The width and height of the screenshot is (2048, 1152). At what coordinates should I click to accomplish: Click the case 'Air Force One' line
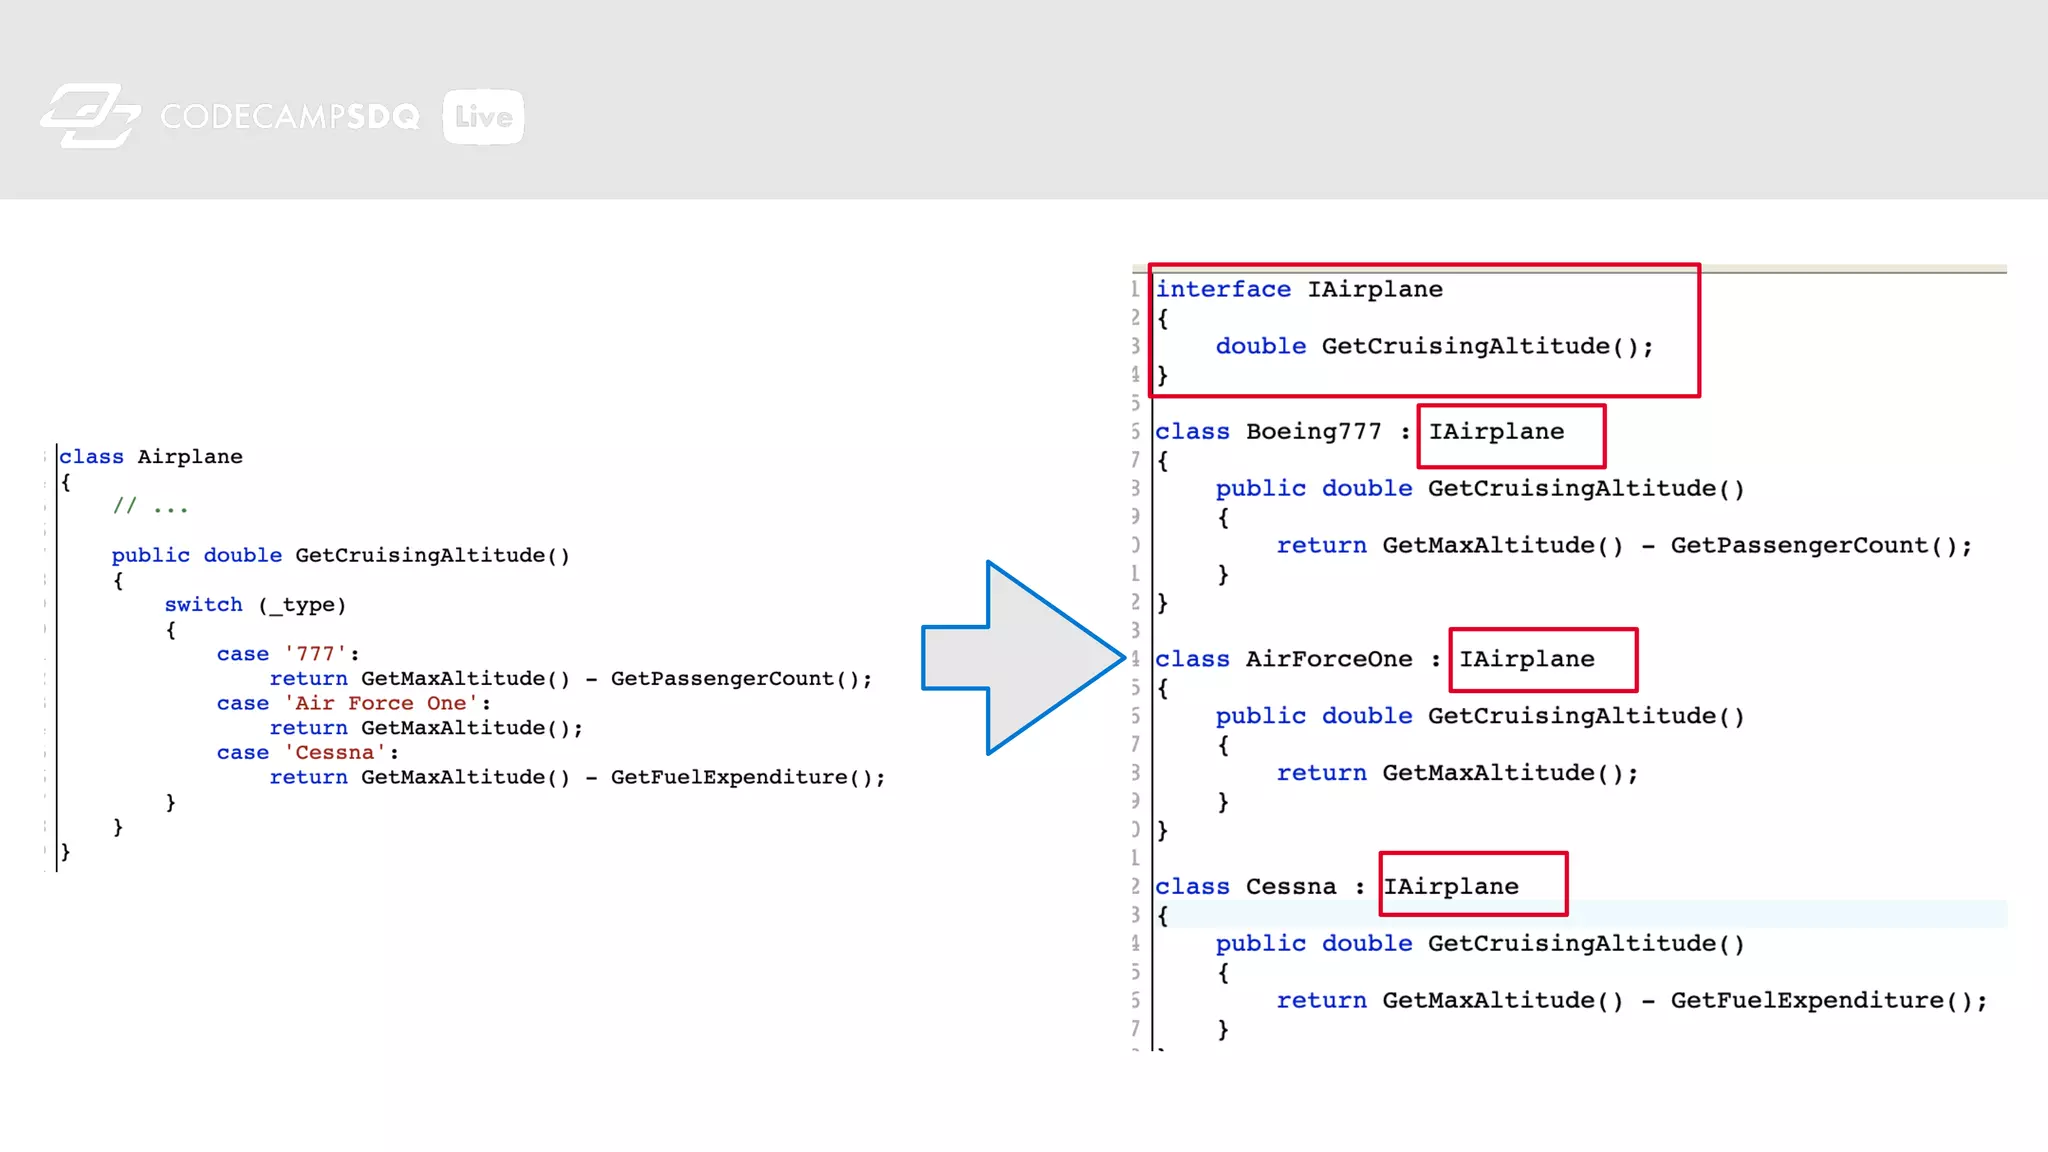click(353, 703)
